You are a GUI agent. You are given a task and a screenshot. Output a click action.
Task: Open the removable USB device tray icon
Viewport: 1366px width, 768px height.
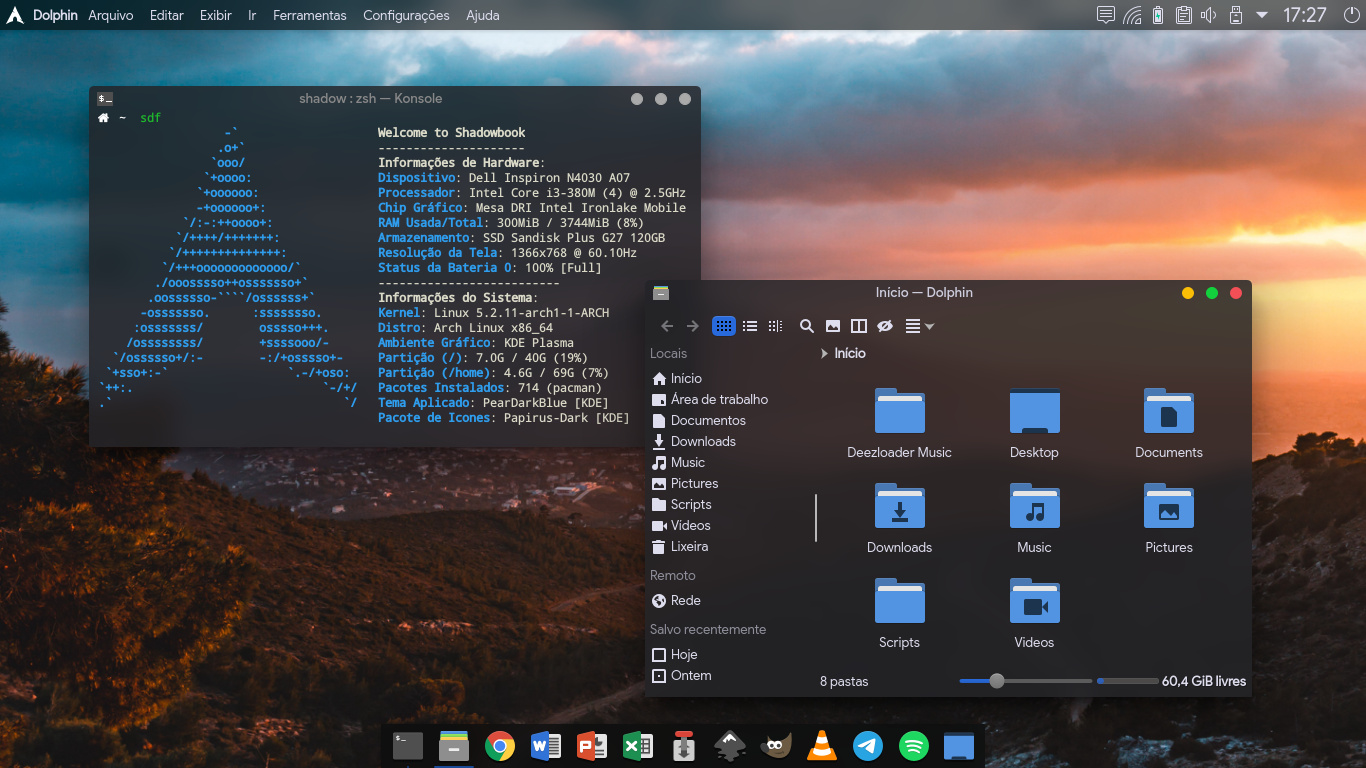point(1235,15)
